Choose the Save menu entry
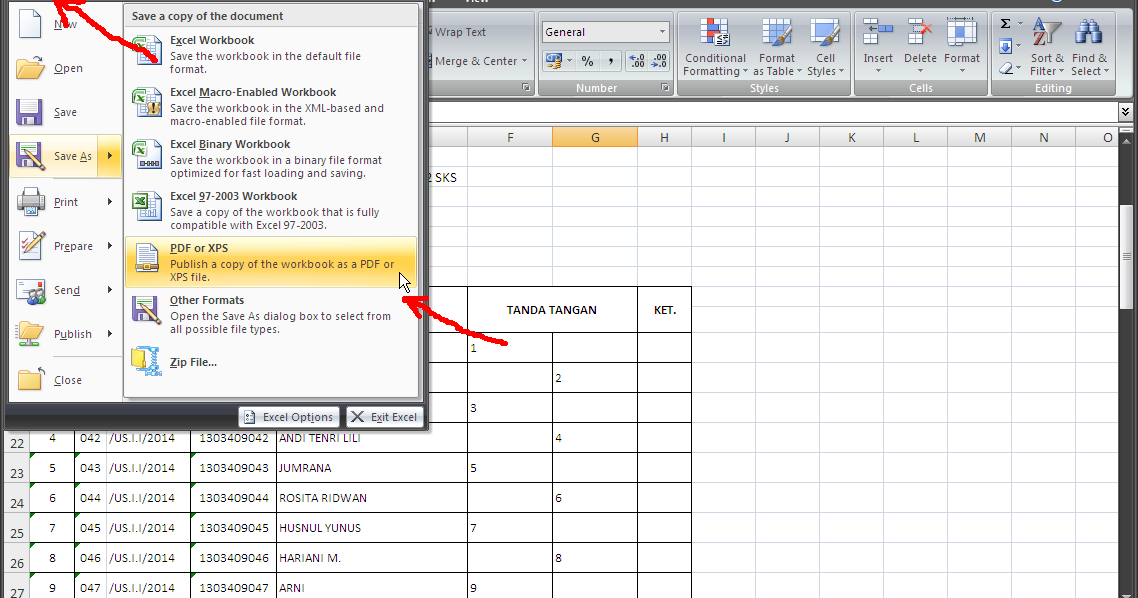Viewport: 1138px width, 598px height. tap(65, 112)
